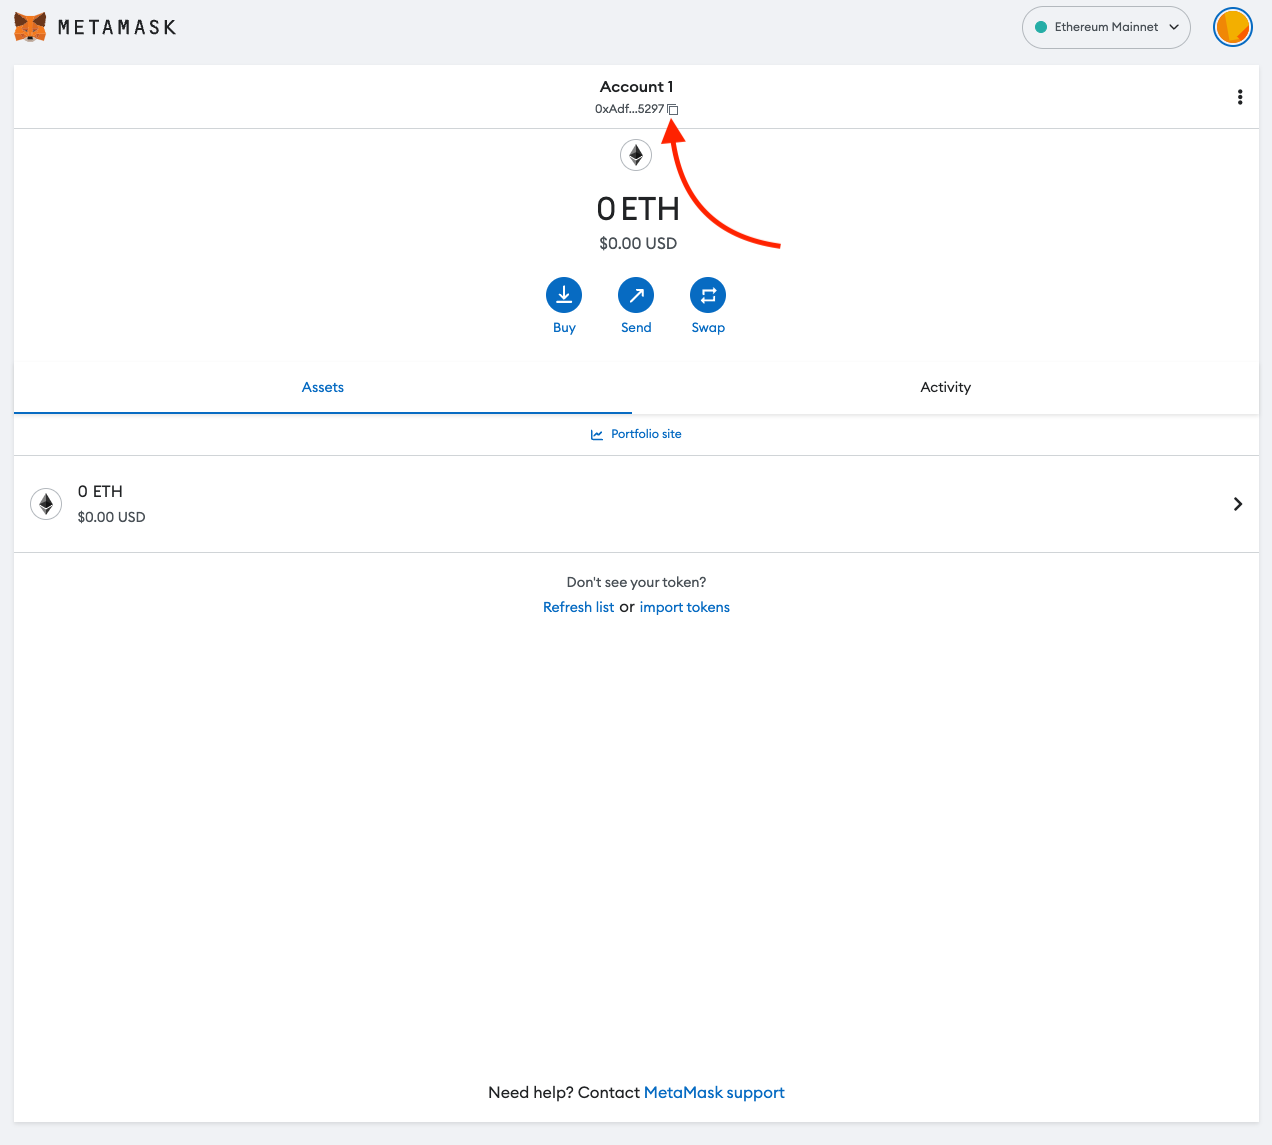Open the Ethereum Mainnet network dropdown
The image size is (1272, 1145).
(x=1106, y=27)
